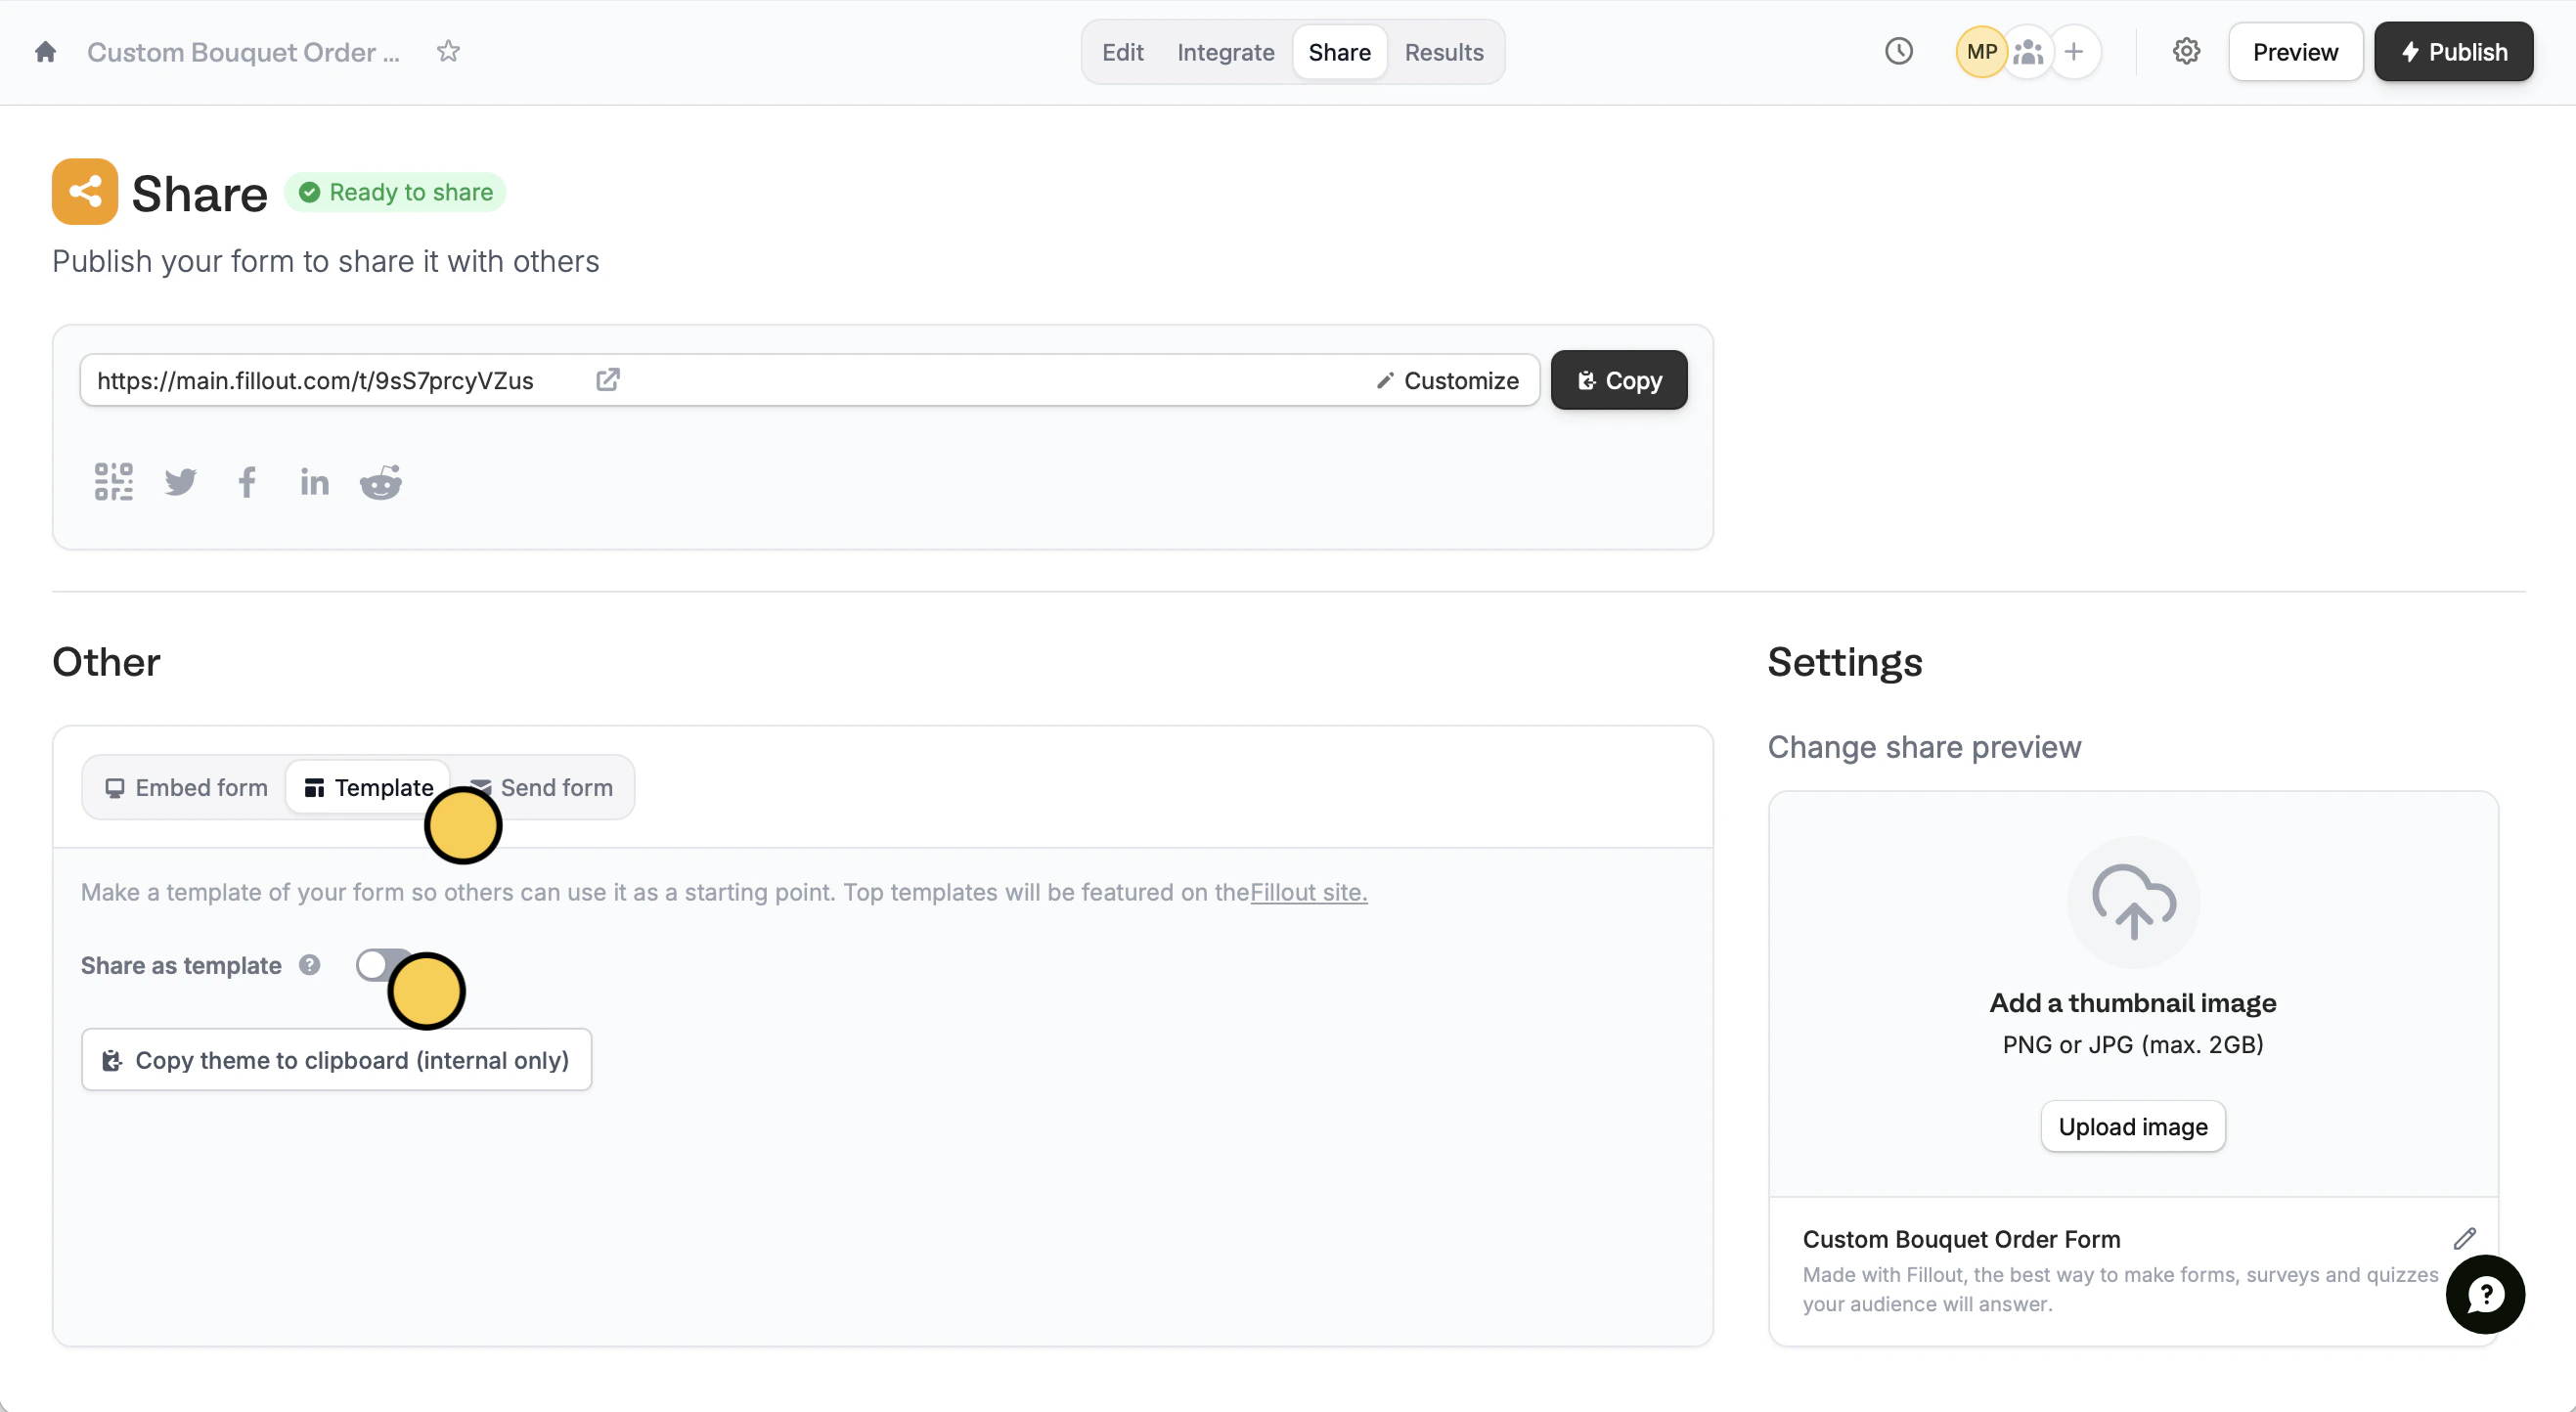The height and width of the screenshot is (1412, 2576).
Task: Click the Publish button
Action: [x=2453, y=52]
